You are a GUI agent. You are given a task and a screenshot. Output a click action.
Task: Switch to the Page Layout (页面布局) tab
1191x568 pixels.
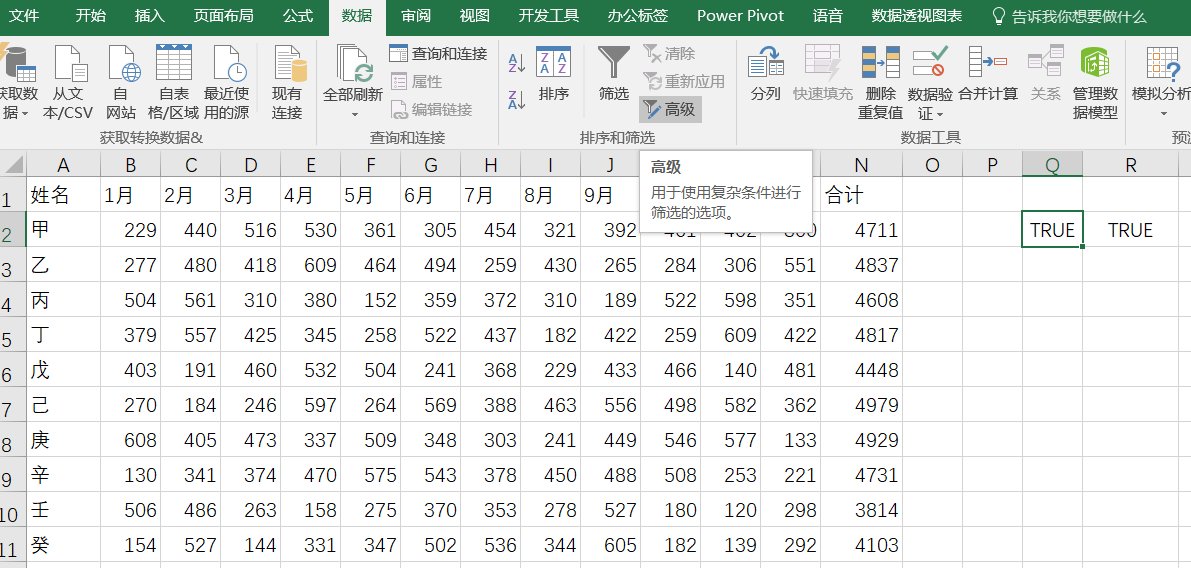tap(223, 15)
